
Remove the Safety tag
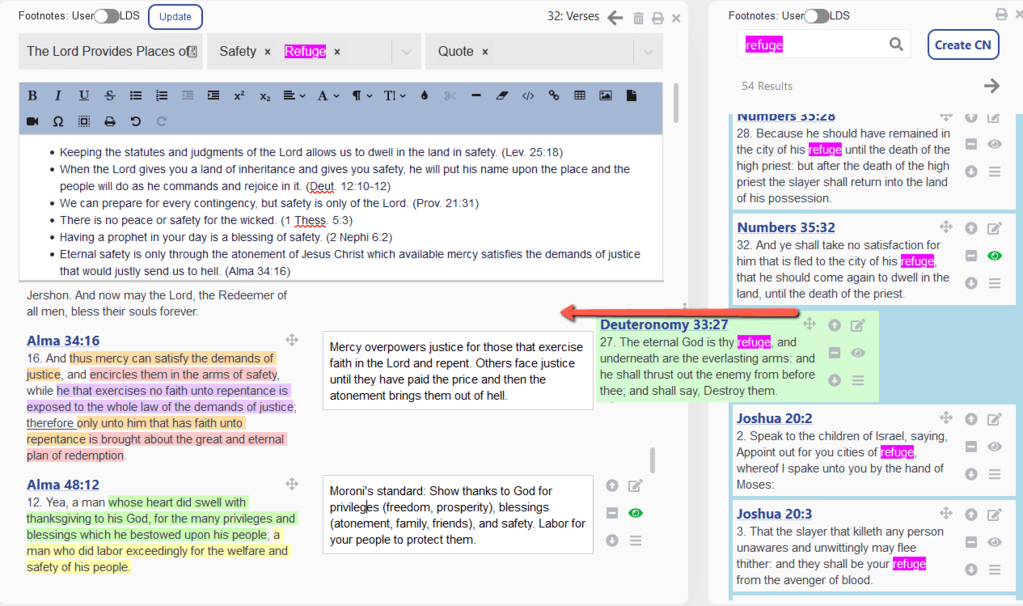tap(268, 52)
